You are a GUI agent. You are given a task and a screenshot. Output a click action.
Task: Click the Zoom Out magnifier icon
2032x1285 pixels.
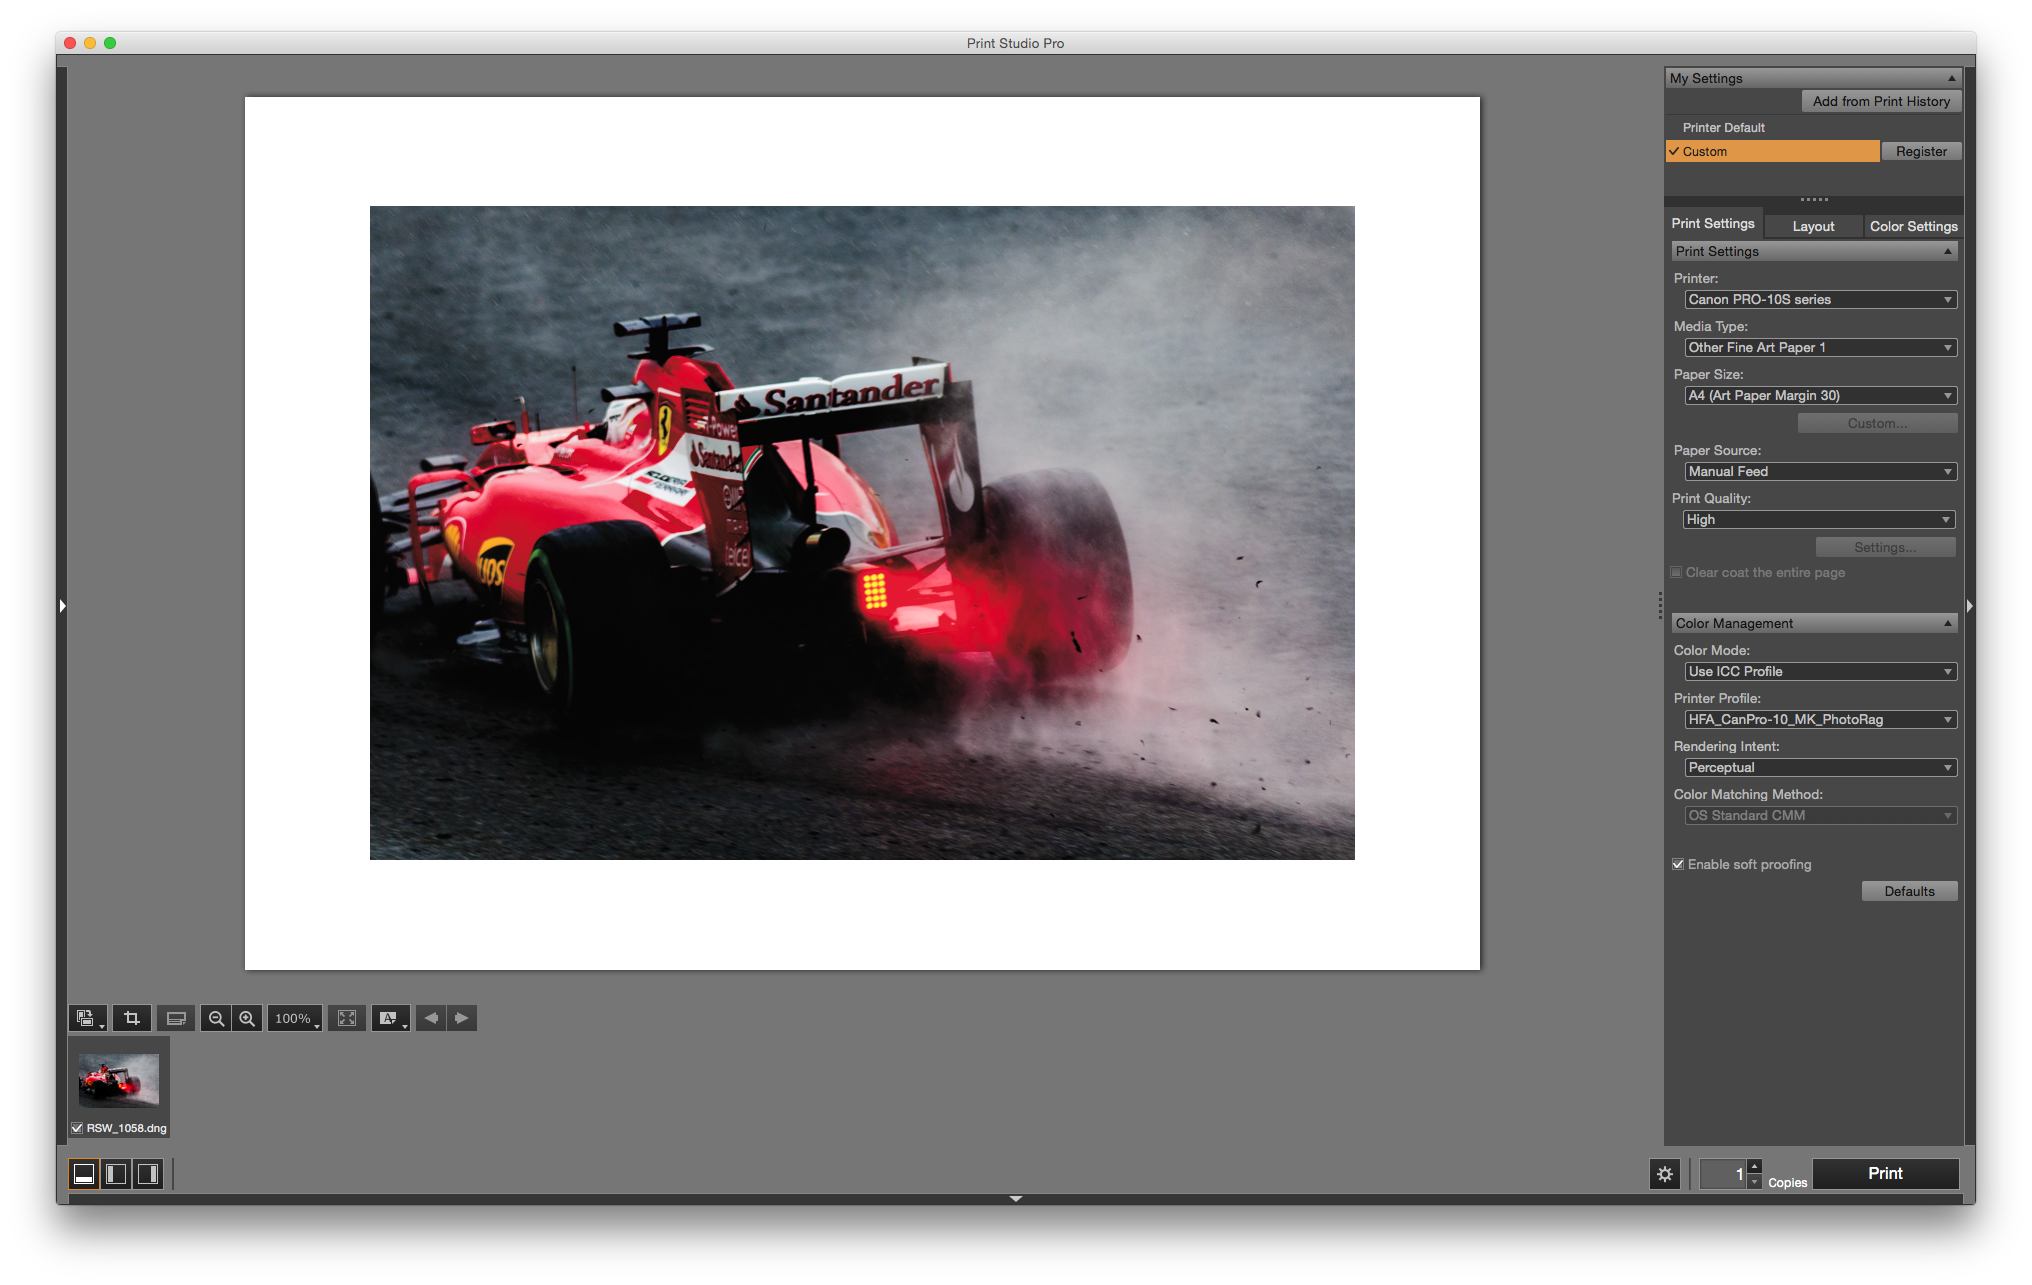pos(216,1018)
